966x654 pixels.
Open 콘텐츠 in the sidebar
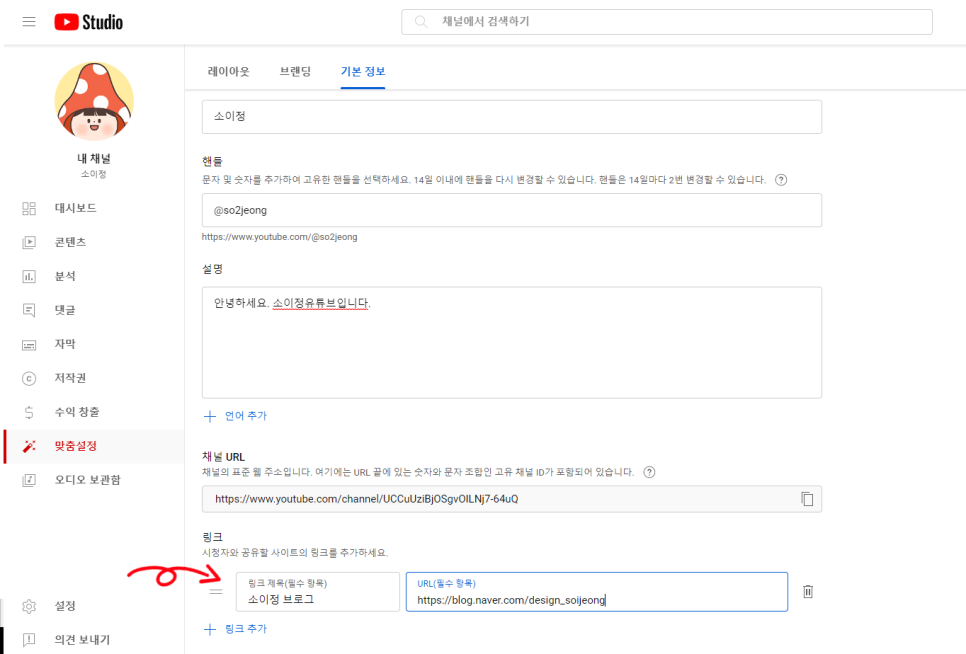[70, 242]
